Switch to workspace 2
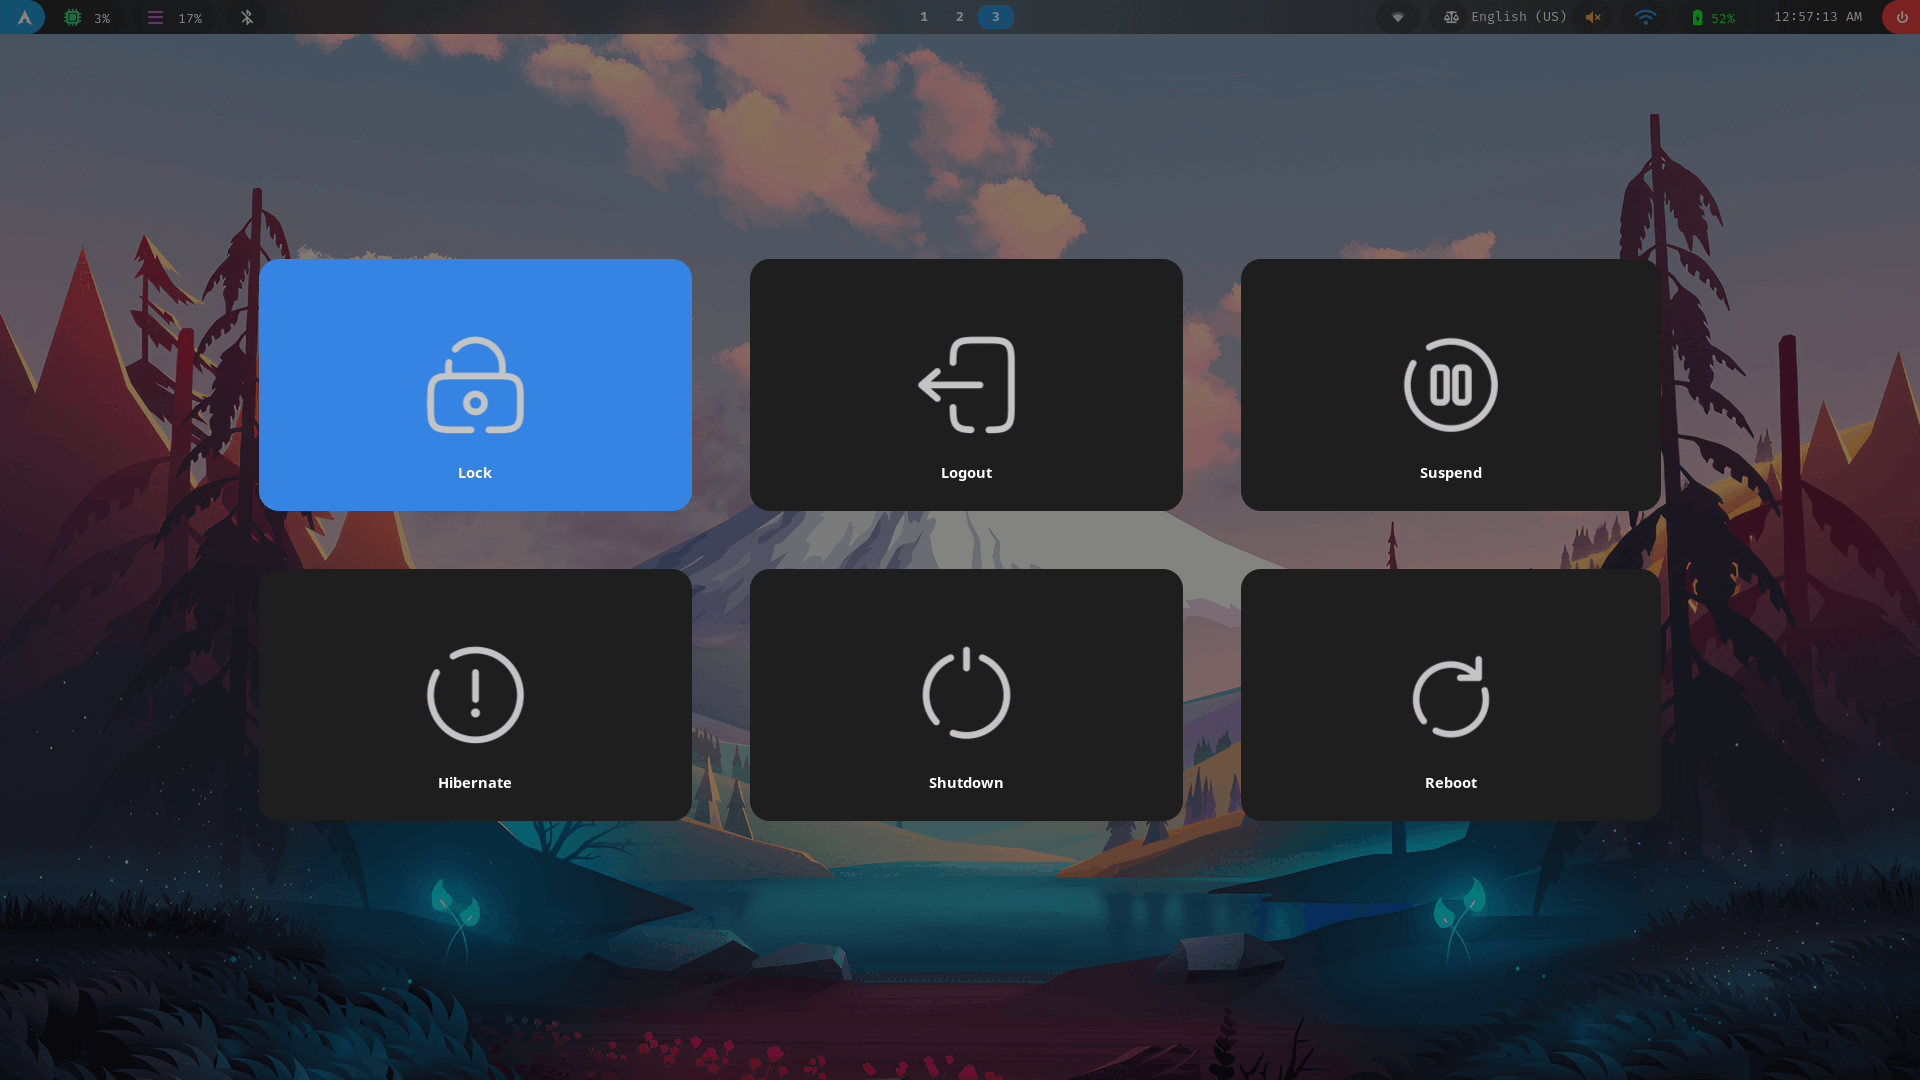The height and width of the screenshot is (1080, 1920). [960, 17]
